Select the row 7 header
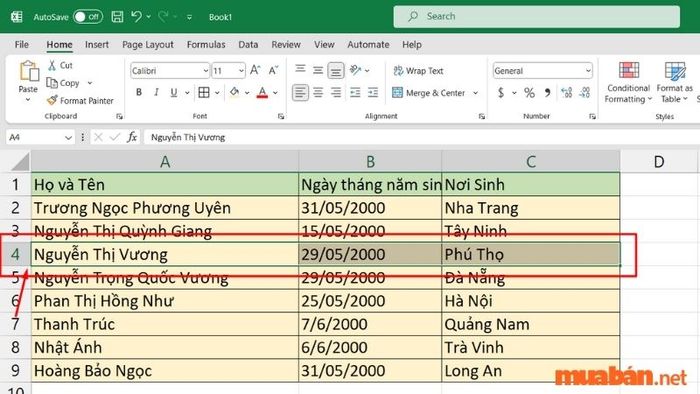The image size is (700, 394). [x=16, y=324]
